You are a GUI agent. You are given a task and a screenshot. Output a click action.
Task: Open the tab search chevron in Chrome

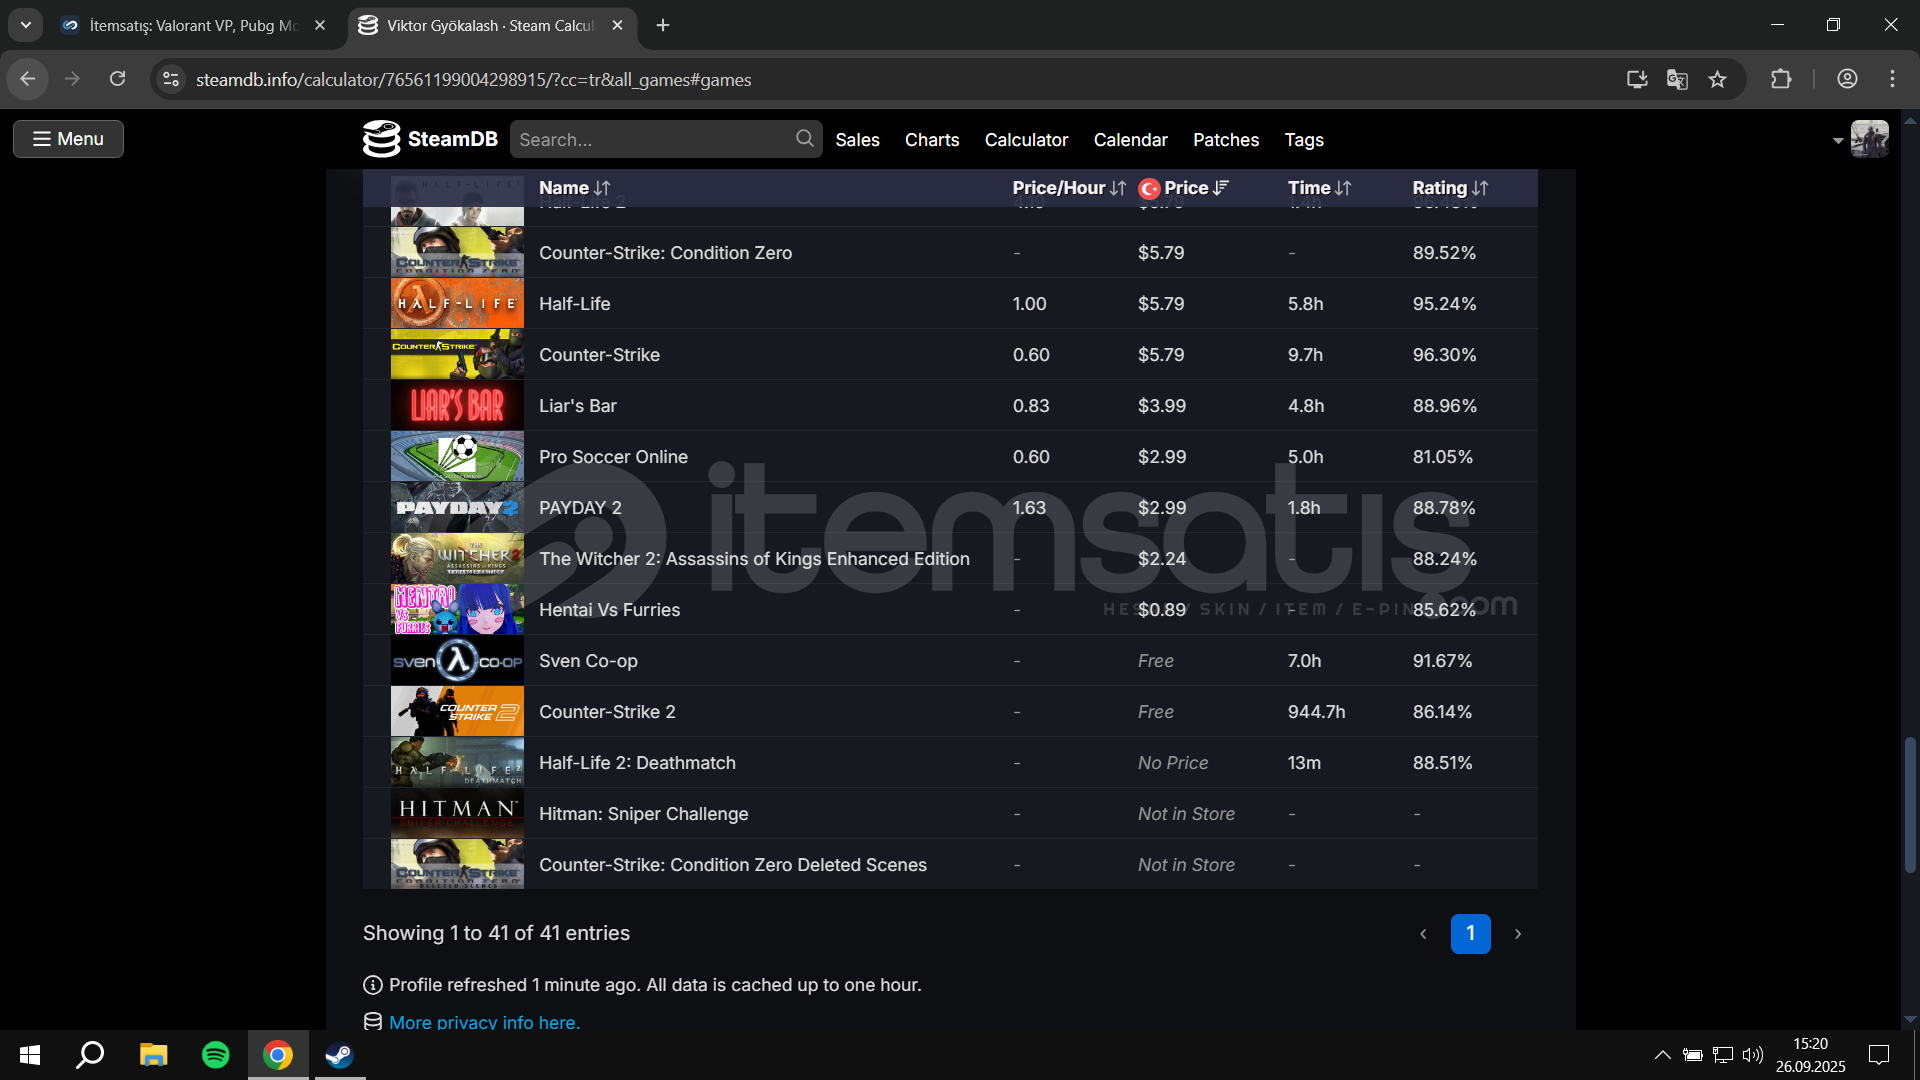(25, 25)
